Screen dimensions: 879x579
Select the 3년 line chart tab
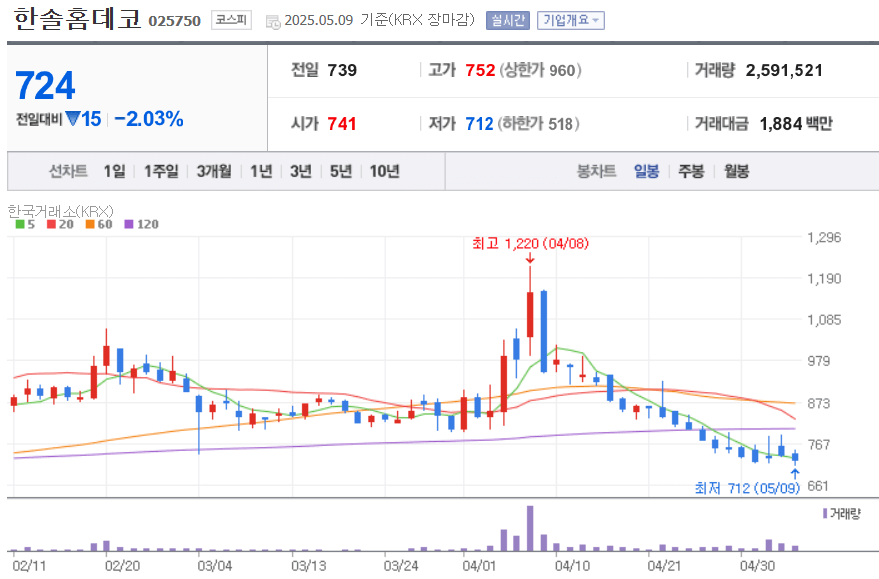coord(300,171)
